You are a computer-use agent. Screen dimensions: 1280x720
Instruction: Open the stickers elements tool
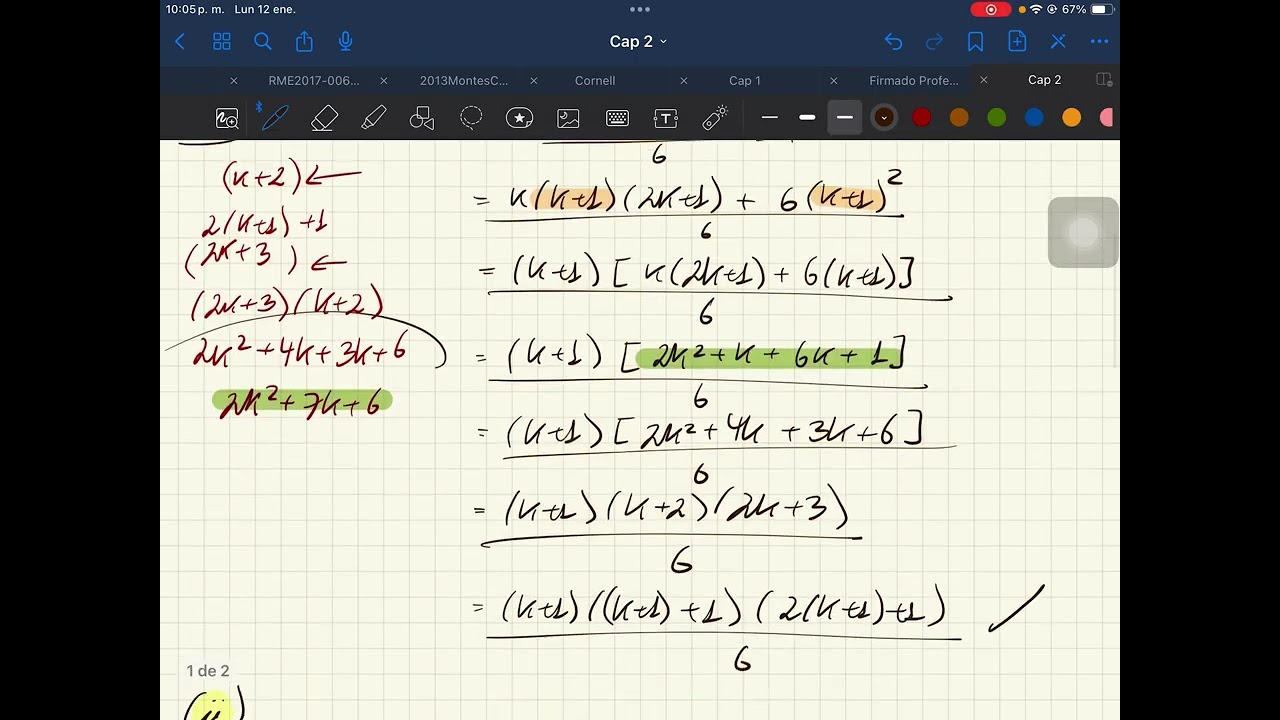(x=520, y=118)
